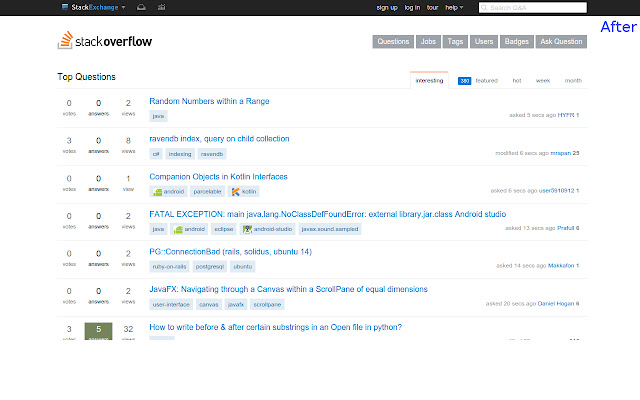The height and width of the screenshot is (400, 640).
Task: Click 'modified 6 secs ago' text
Action: (x=522, y=153)
